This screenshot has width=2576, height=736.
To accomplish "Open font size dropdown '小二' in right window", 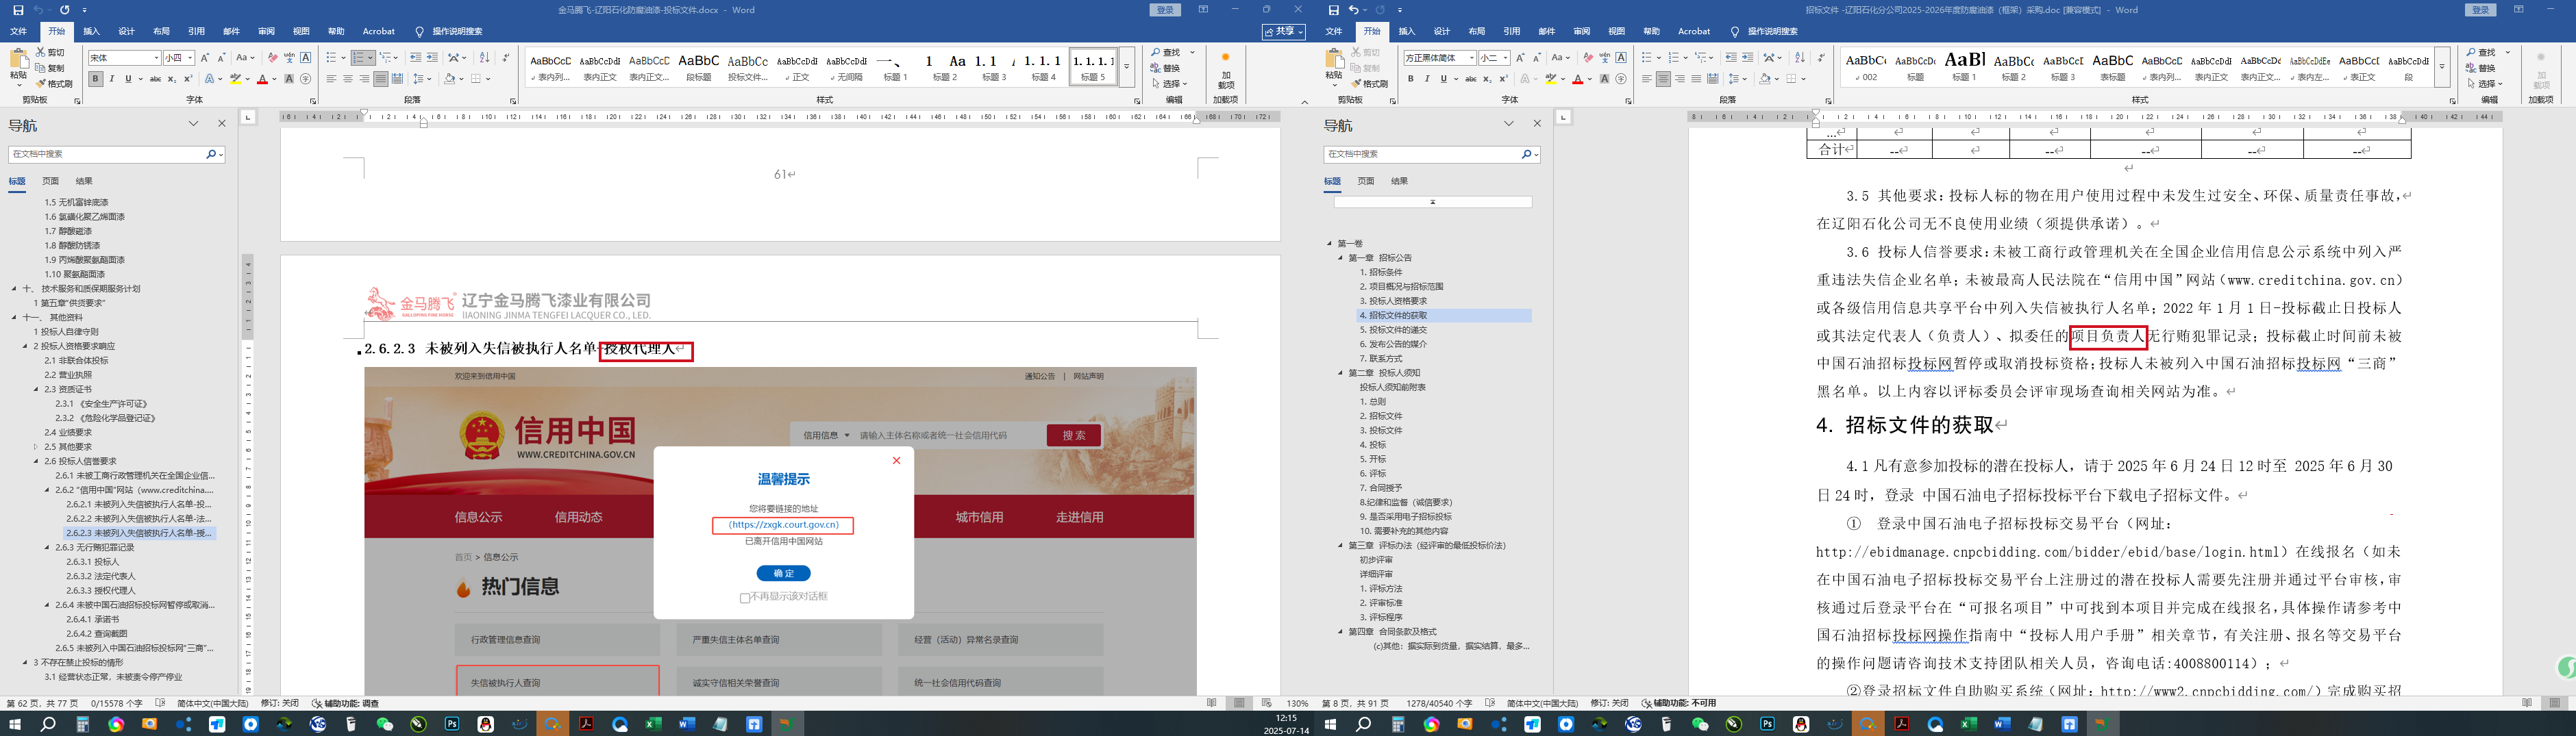I will click(x=1505, y=58).
